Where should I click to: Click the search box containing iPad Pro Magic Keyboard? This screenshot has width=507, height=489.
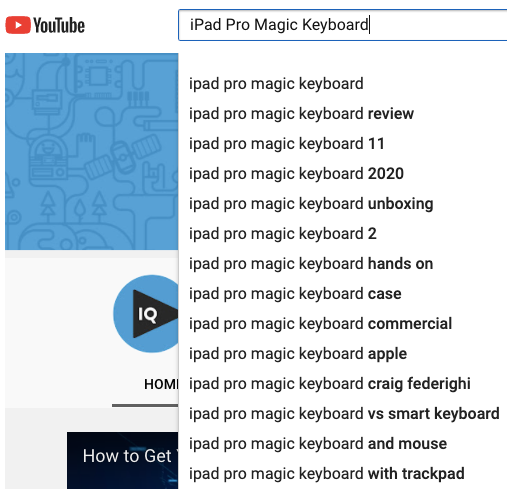(x=343, y=25)
